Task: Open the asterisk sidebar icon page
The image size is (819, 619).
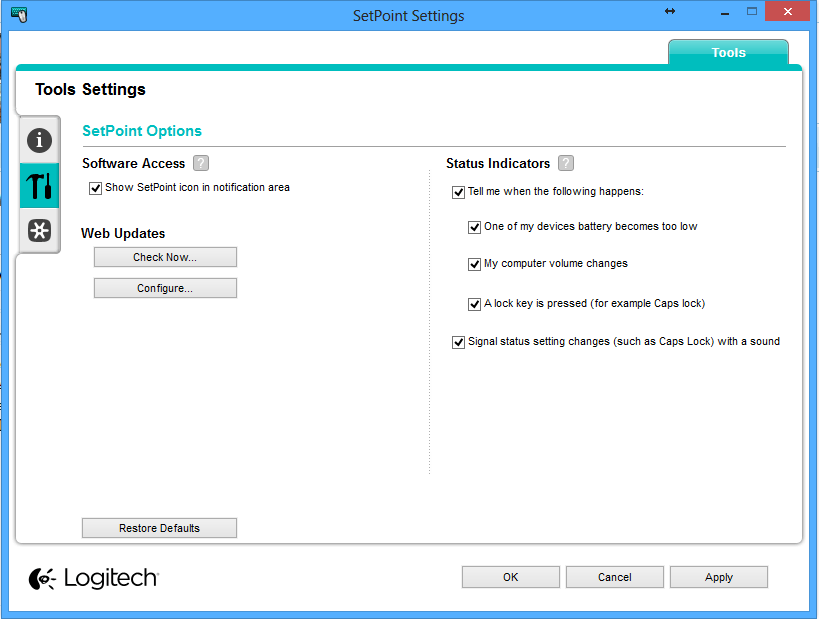Action: (40, 230)
